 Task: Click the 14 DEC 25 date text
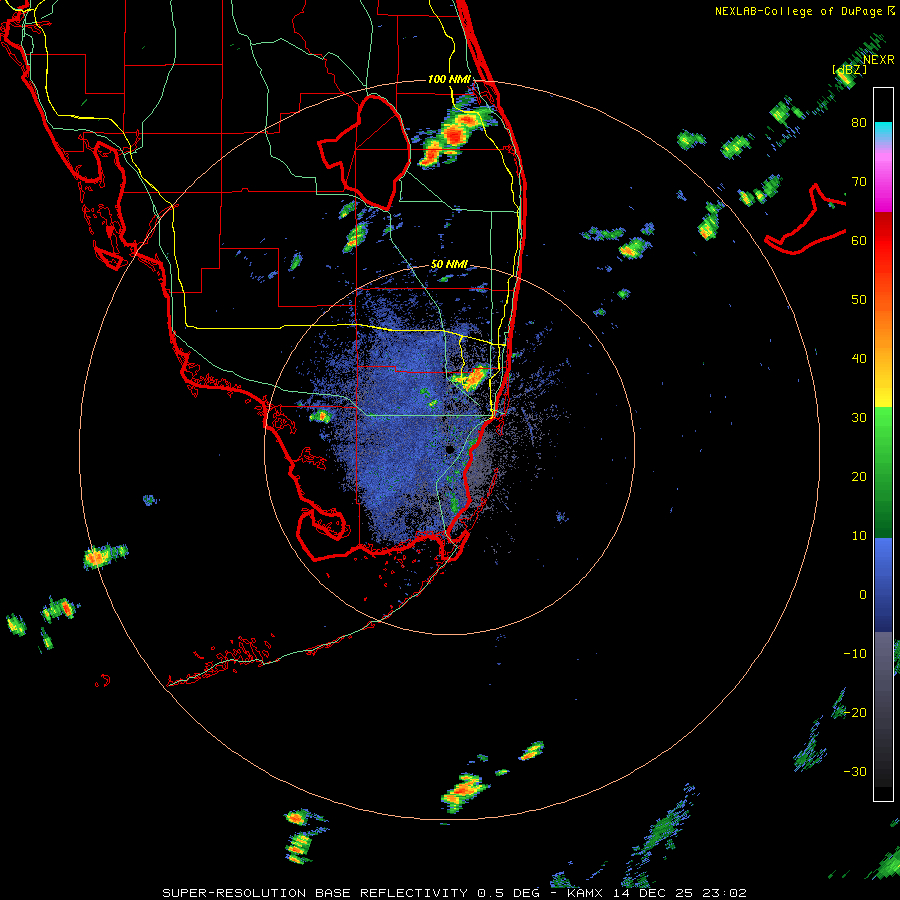651,893
